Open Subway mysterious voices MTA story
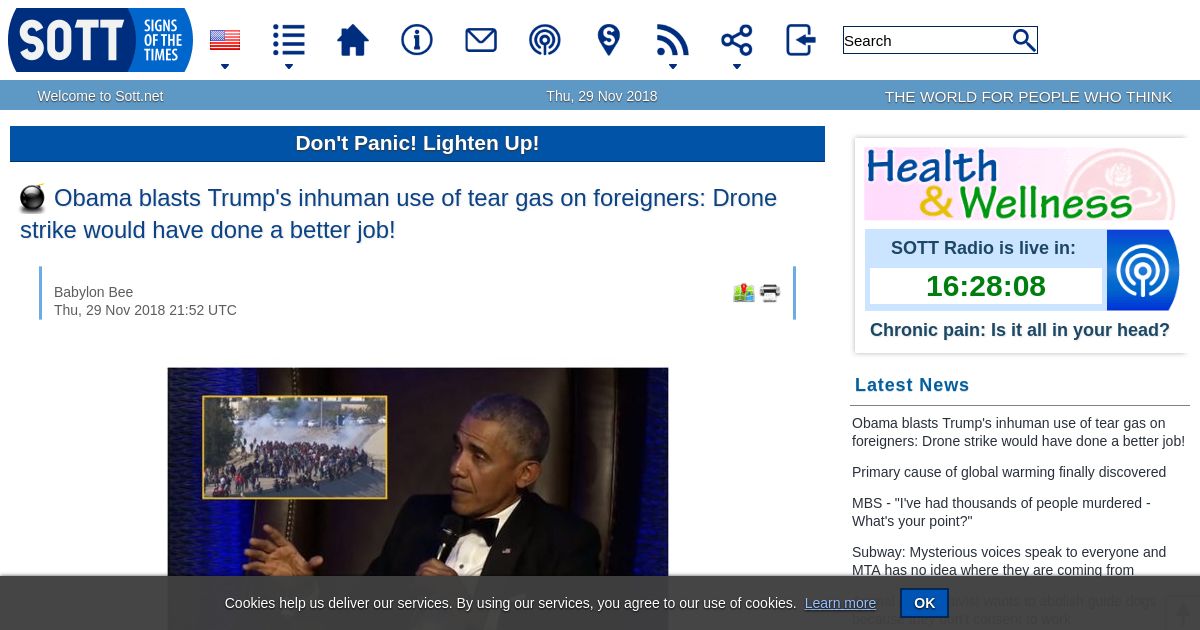The width and height of the screenshot is (1200, 630). [1009, 561]
